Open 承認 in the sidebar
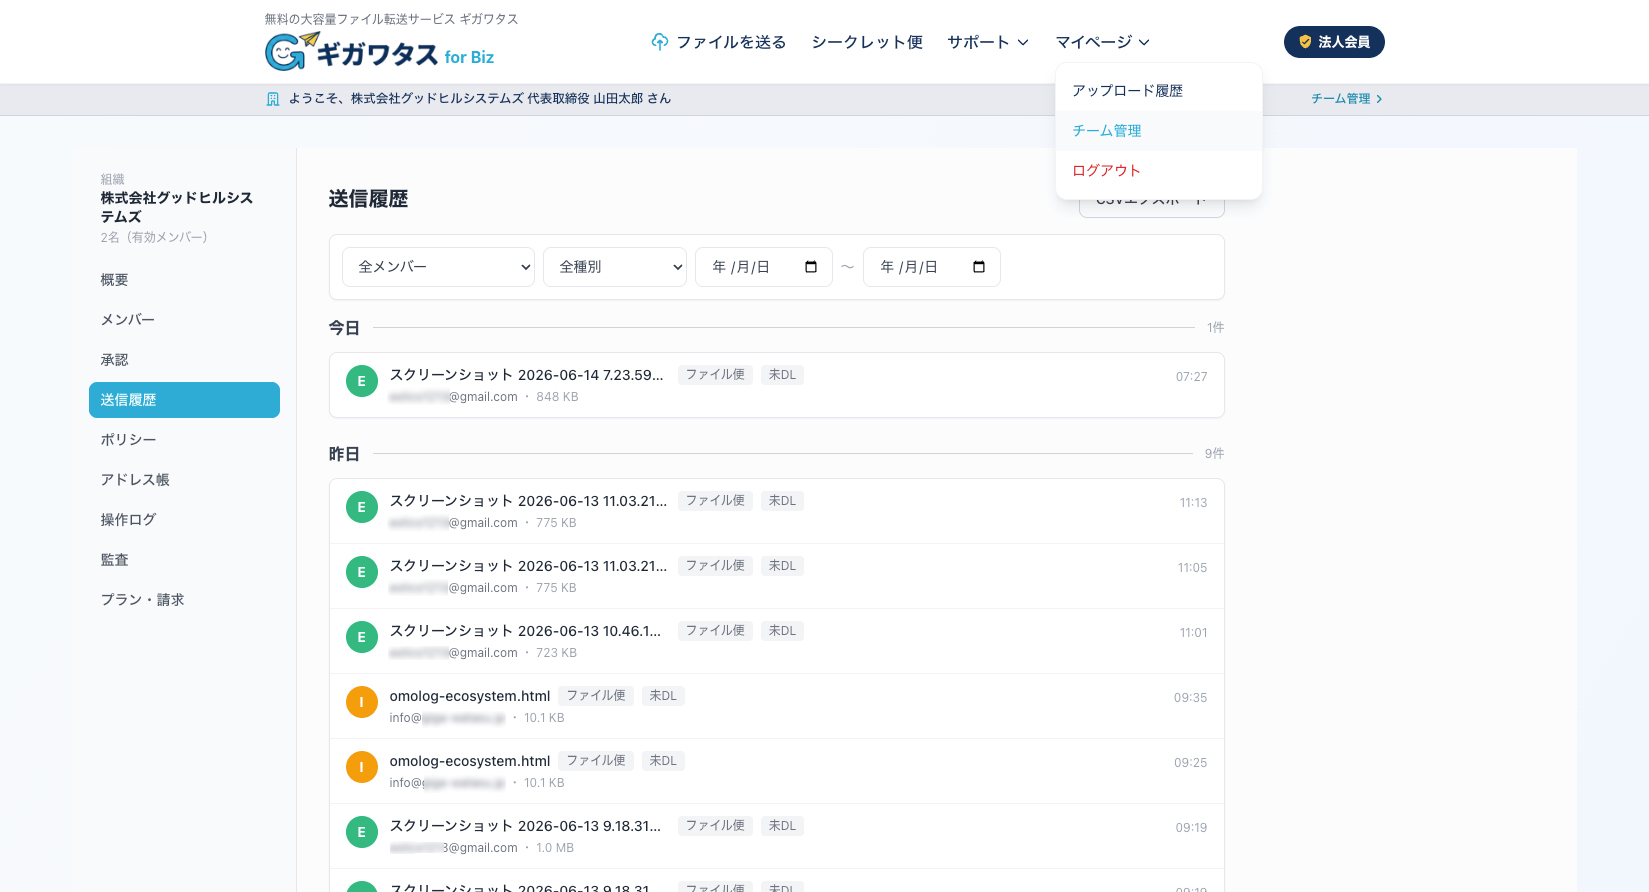1649x892 pixels. pos(184,360)
